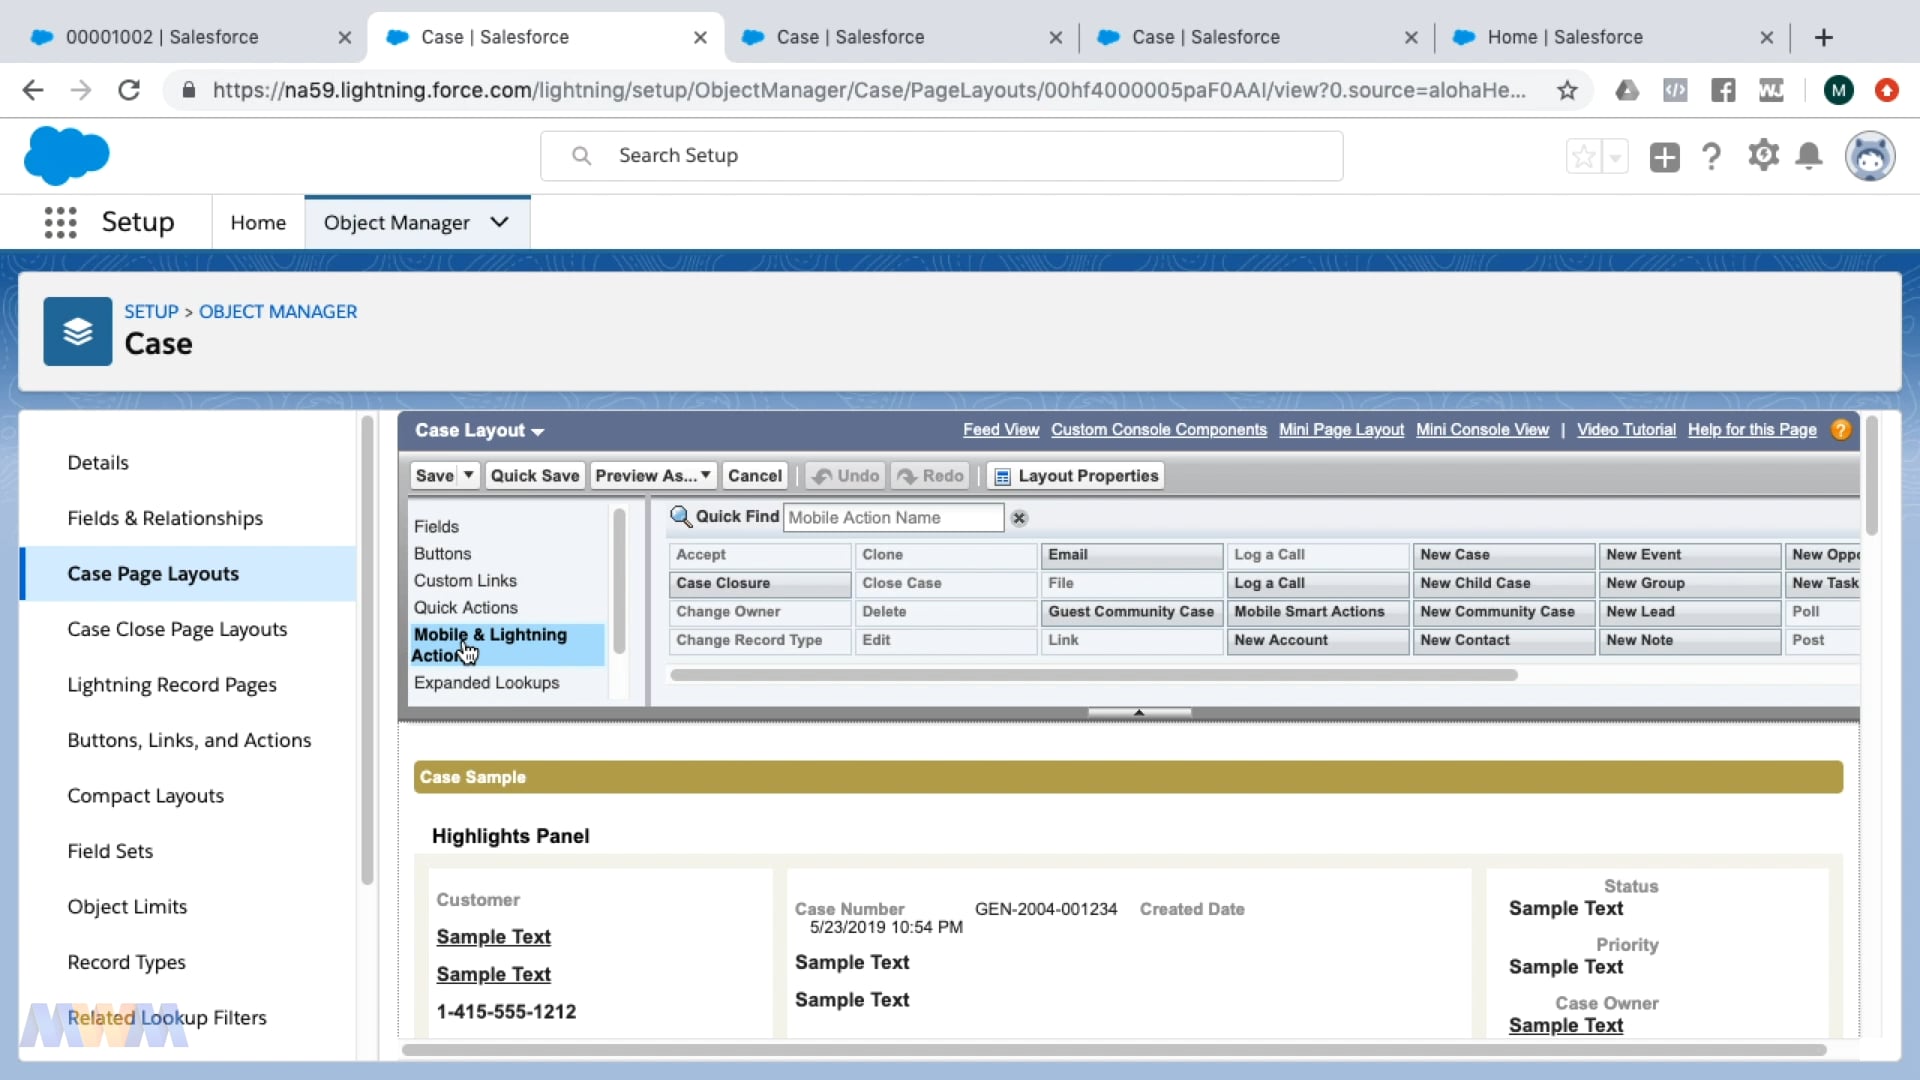Click the orange page help icon

coord(1840,430)
